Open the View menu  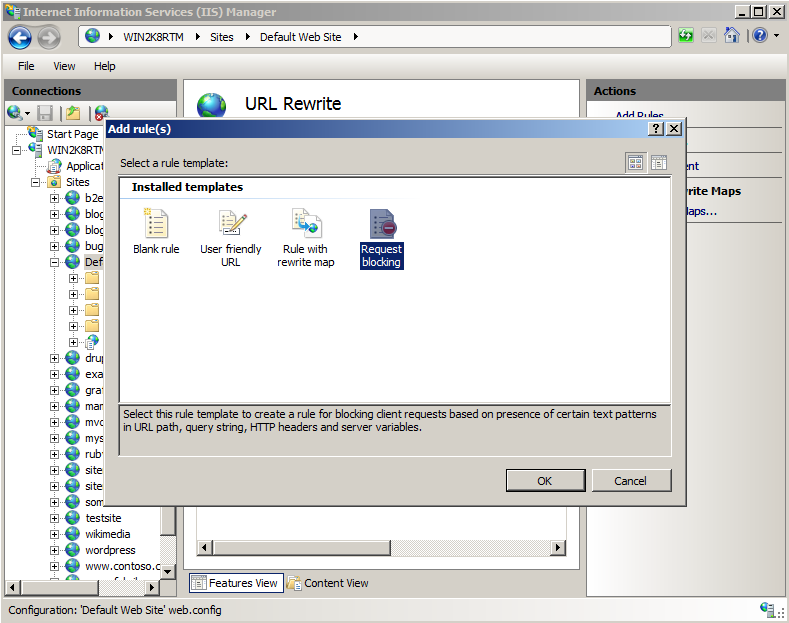point(64,66)
